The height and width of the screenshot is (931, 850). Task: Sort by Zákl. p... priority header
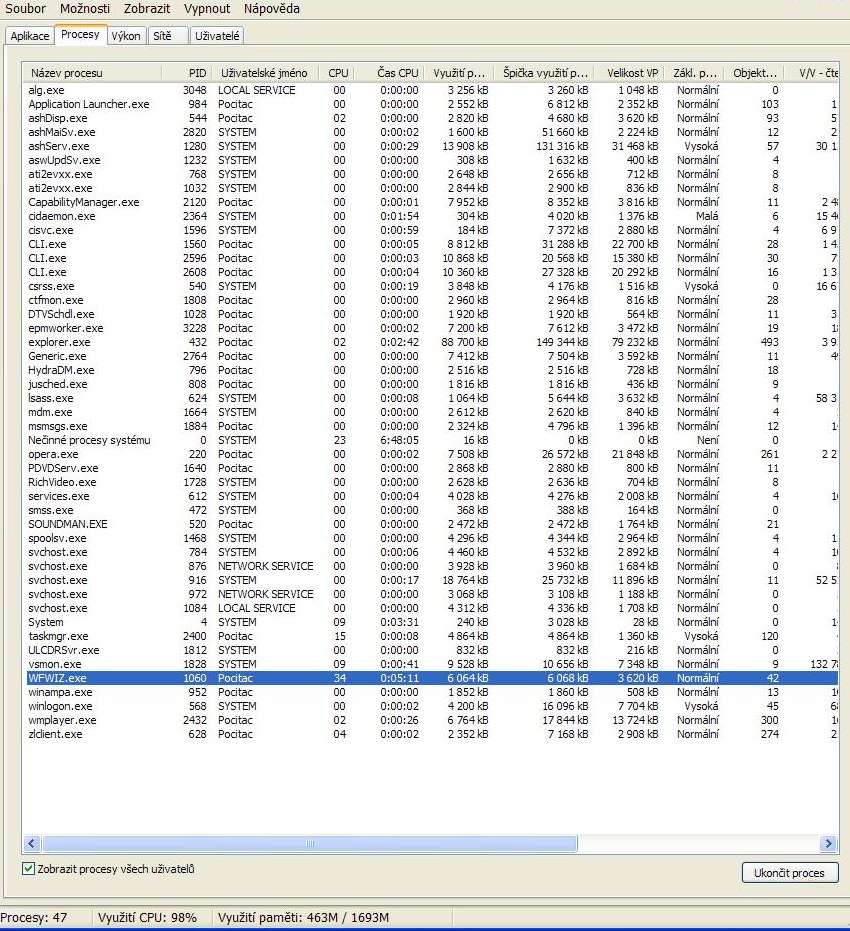click(694, 73)
